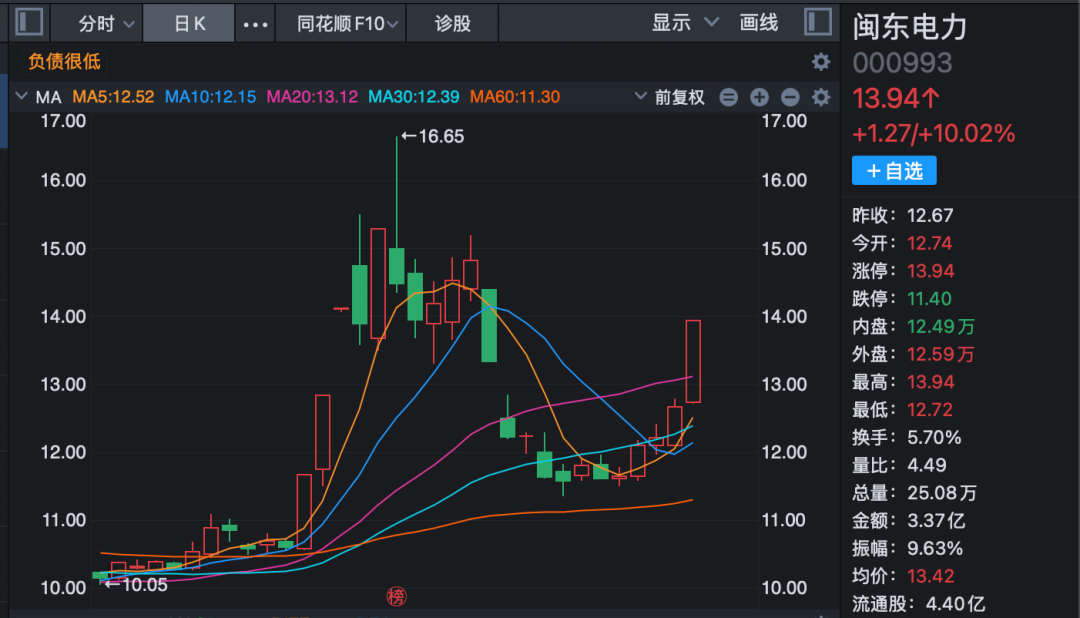Toggle the right panel layout icon
Viewport: 1080px width, 618px height.
pyautogui.click(x=818, y=21)
